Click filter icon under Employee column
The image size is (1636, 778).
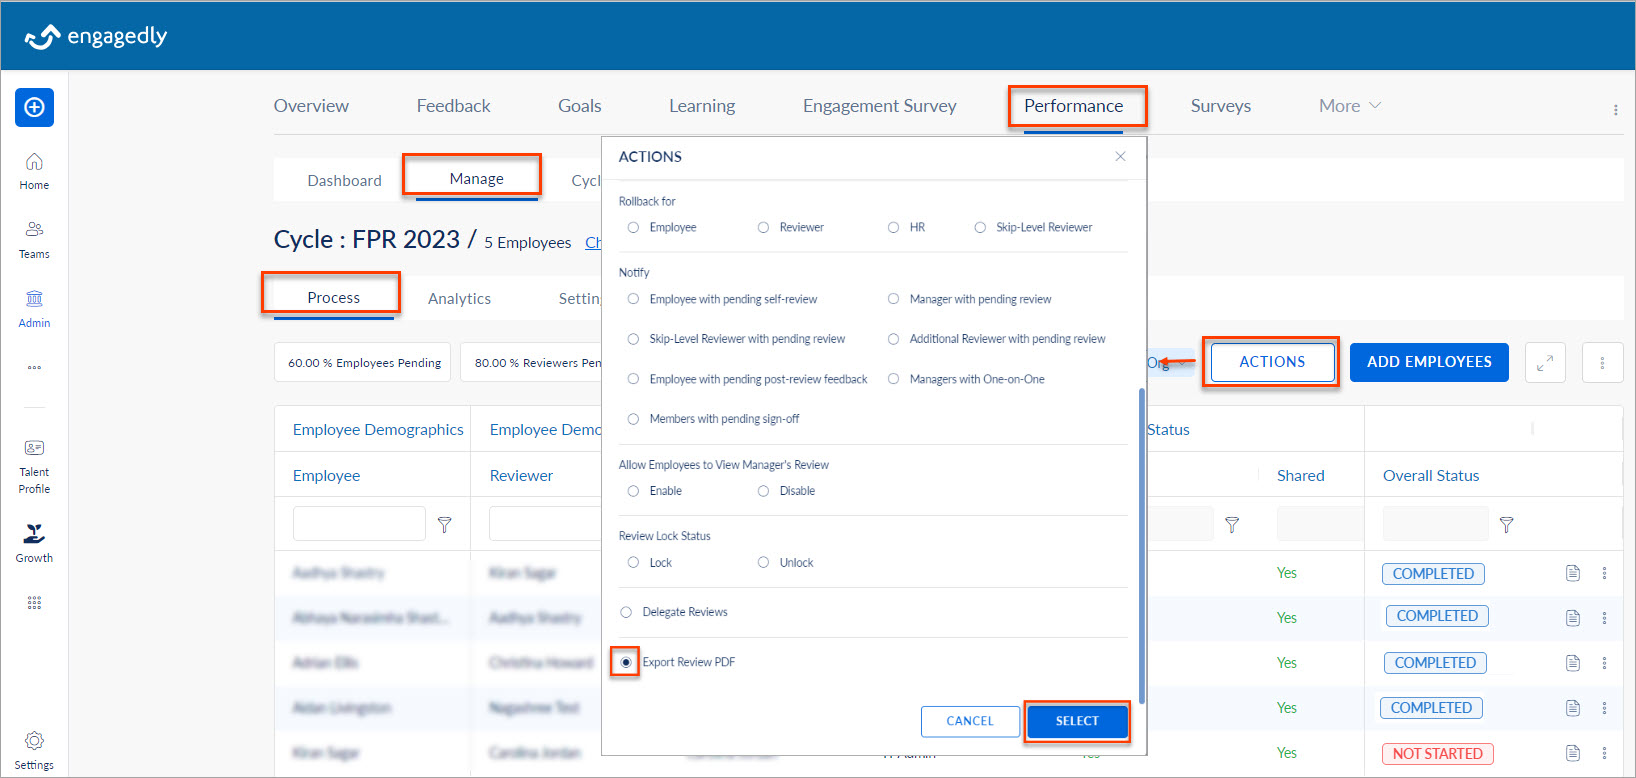(445, 524)
